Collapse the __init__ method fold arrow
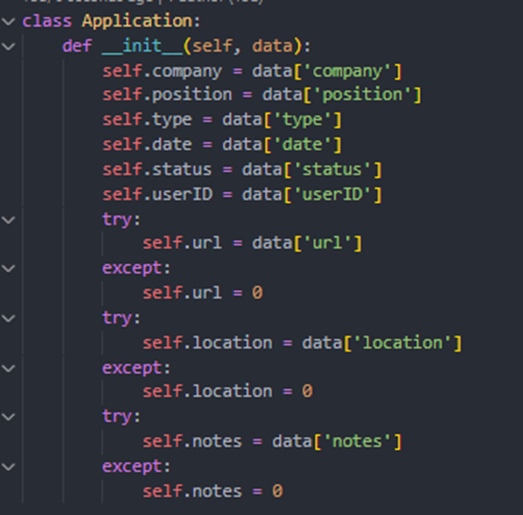Image resolution: width=523 pixels, height=515 pixels. (x=8, y=46)
